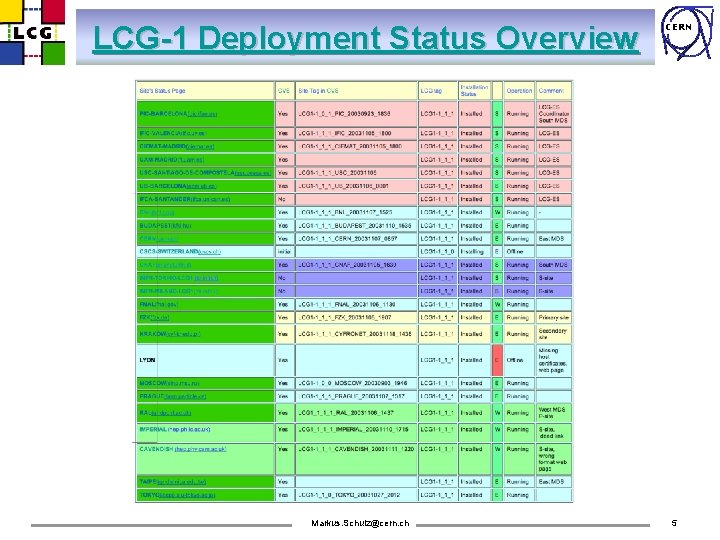The image size is (720, 540).
Task: Click the Missing host certificates comment
Action: (552, 360)
